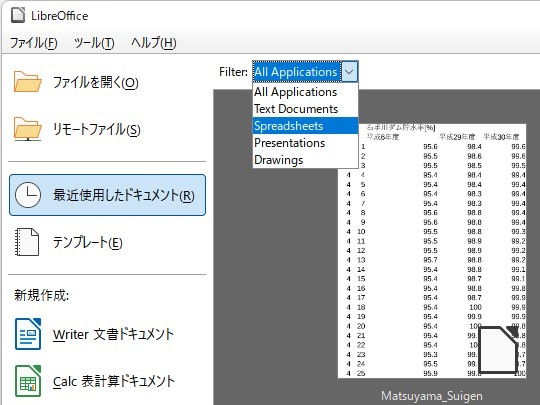Choose Spreadsheets filter option
This screenshot has width=540, height=405.
[x=305, y=126]
